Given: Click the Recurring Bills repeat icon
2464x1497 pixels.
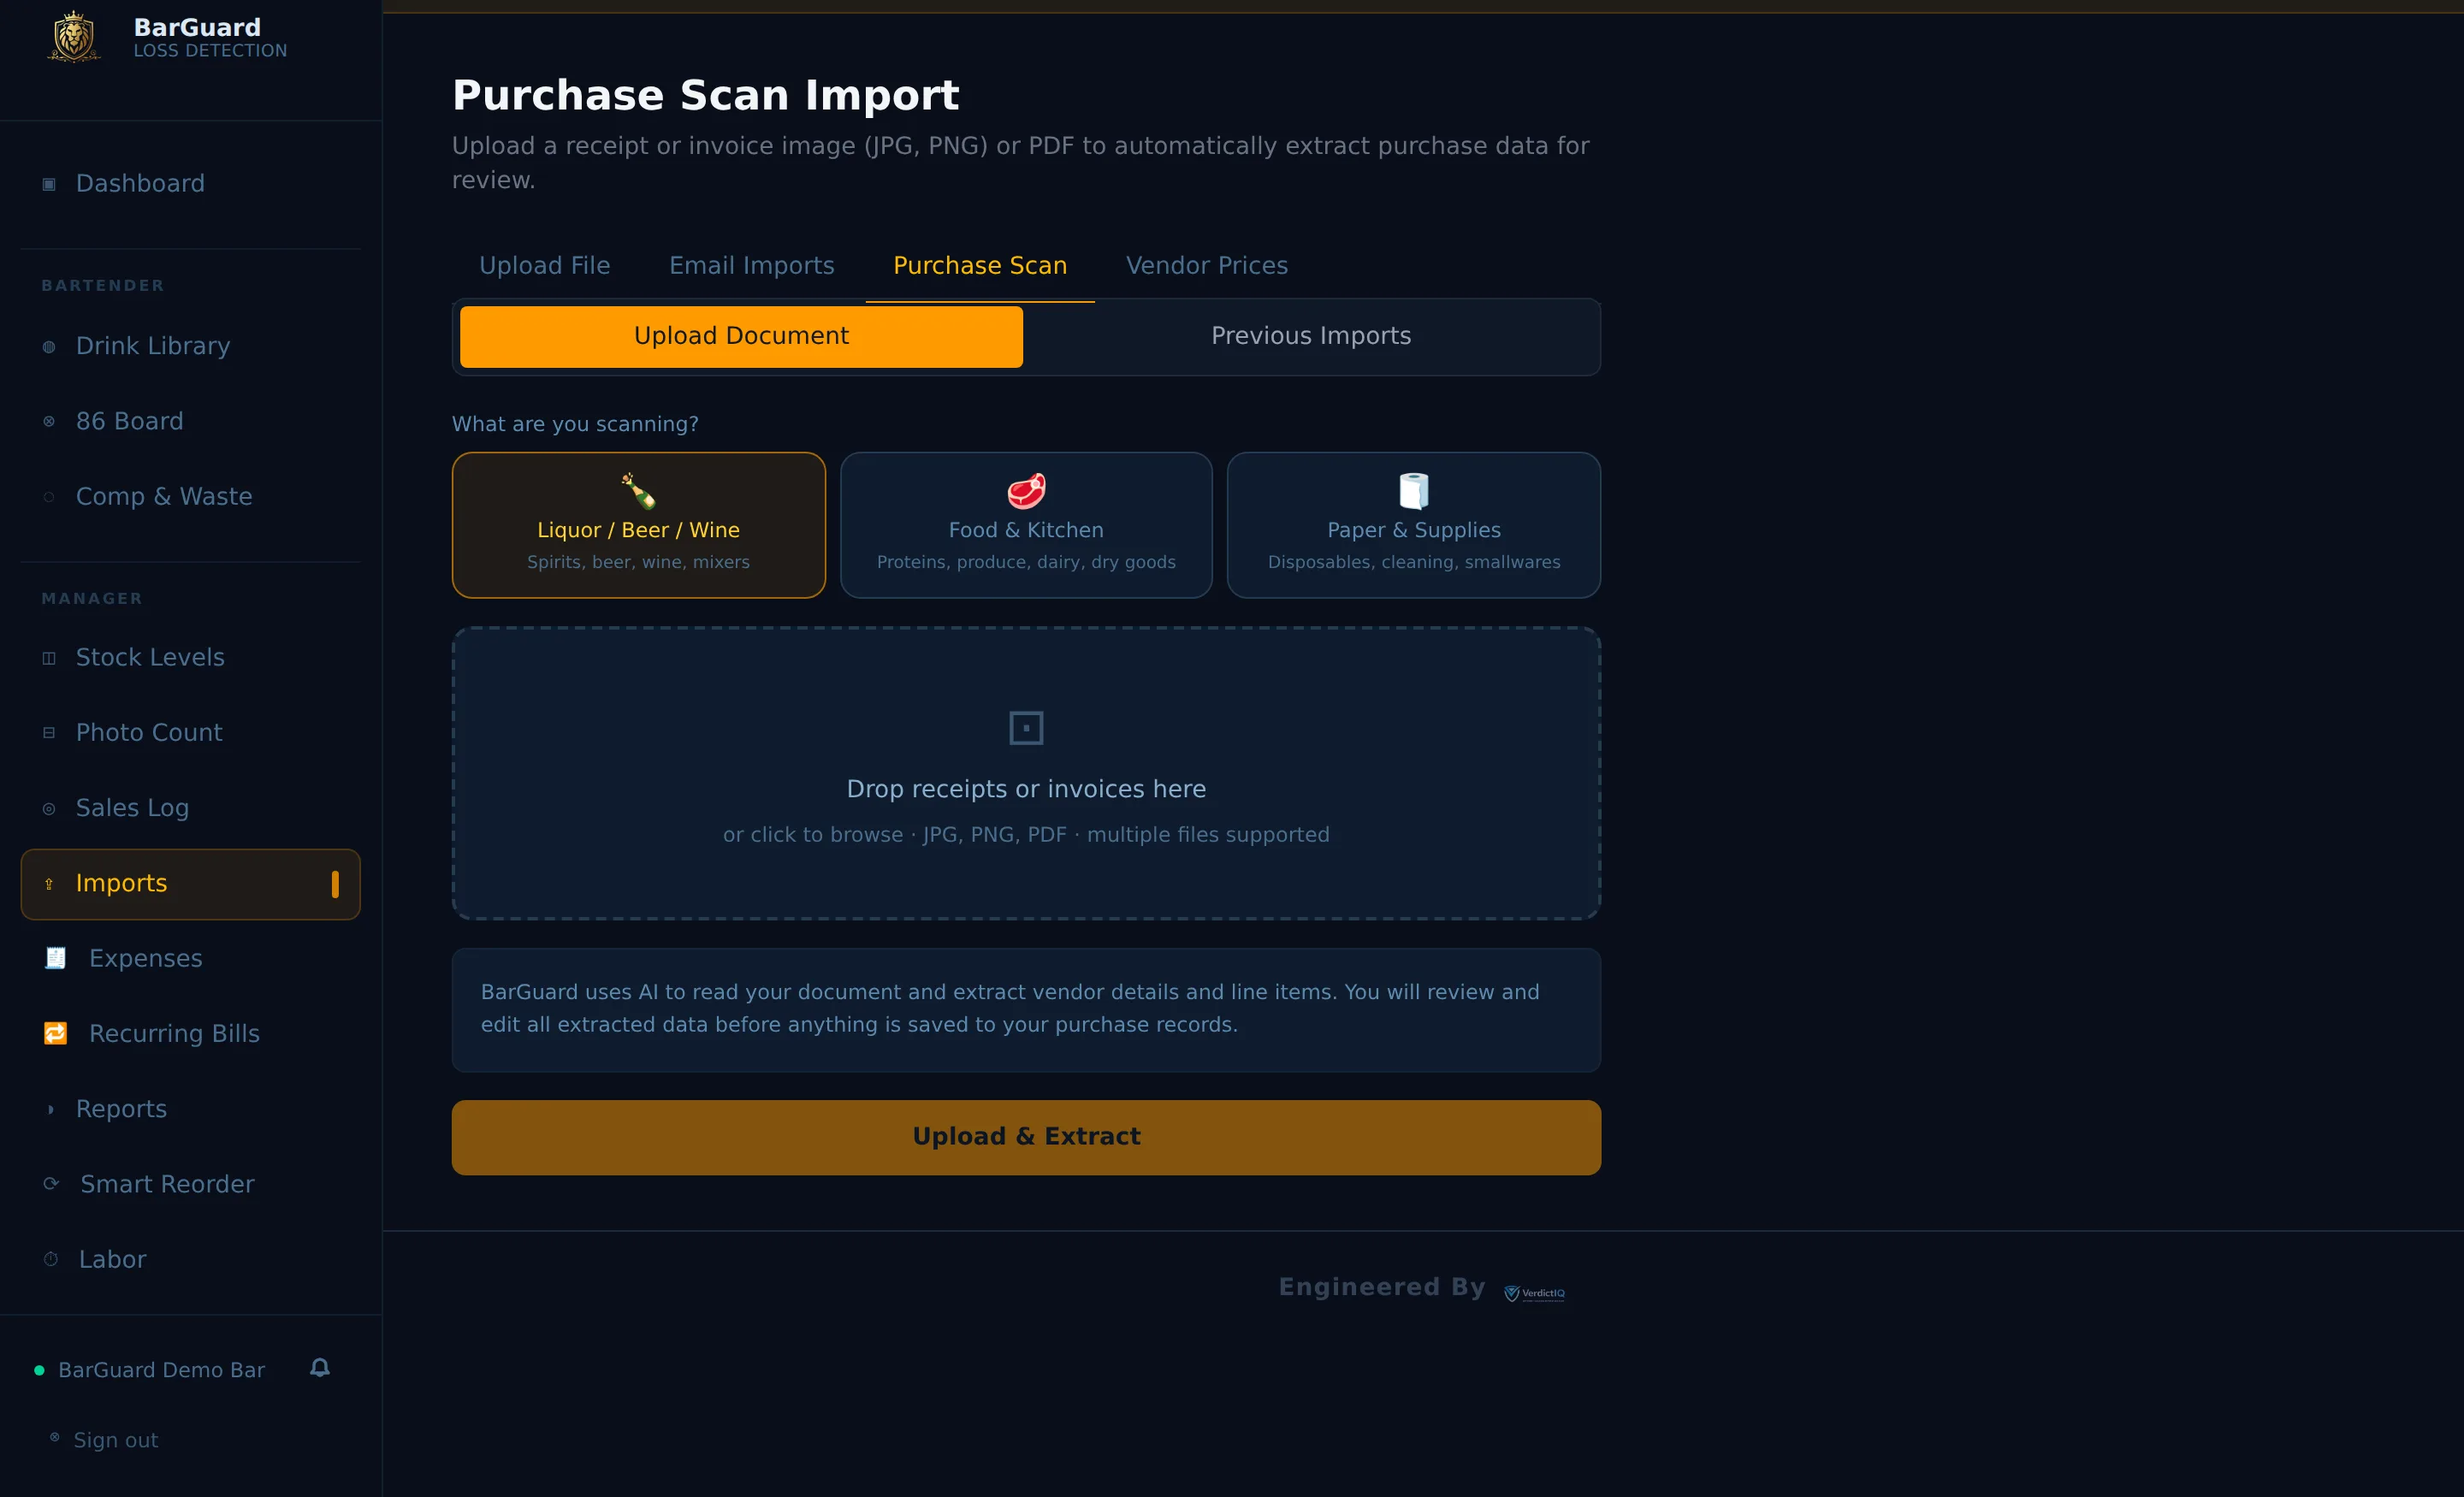Looking at the screenshot, I should click(x=55, y=1033).
